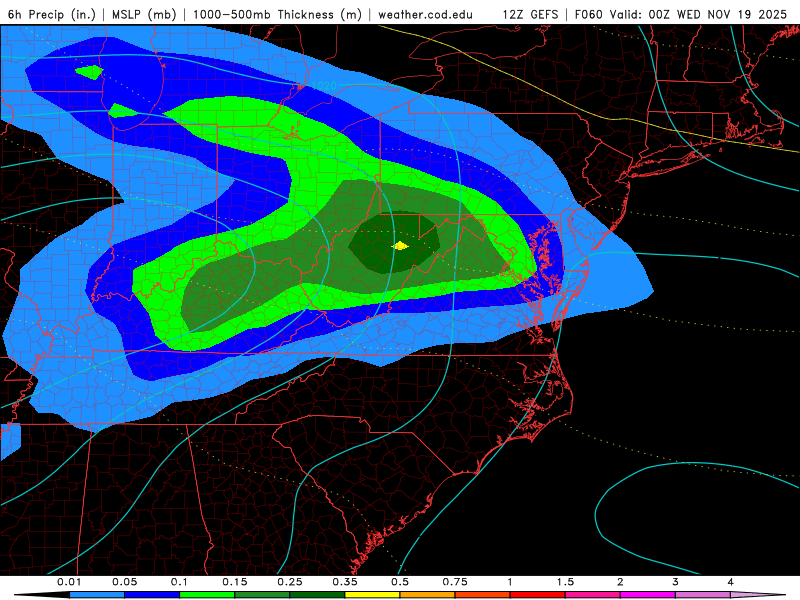Click the magenta 2 inch legend swatch
The image size is (800, 600).
point(648,595)
